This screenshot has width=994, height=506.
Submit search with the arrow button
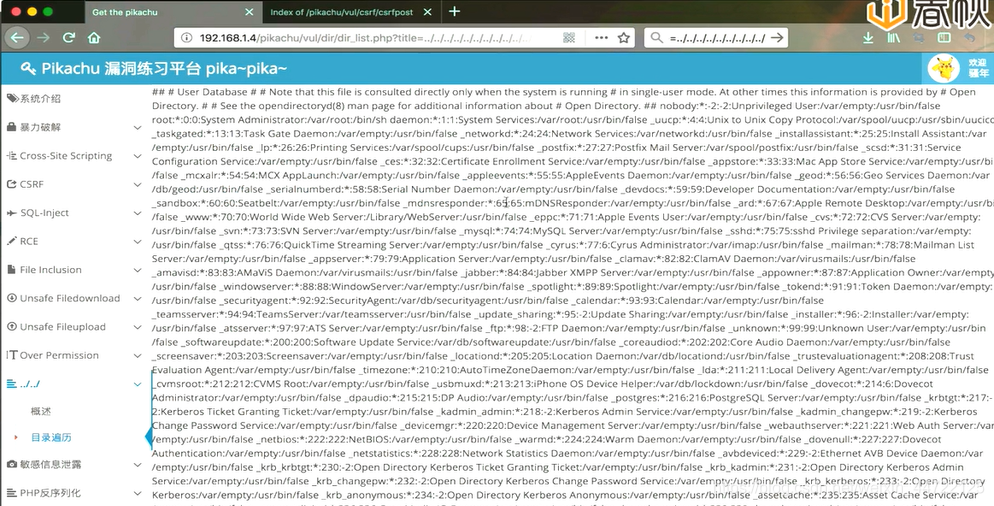777,38
